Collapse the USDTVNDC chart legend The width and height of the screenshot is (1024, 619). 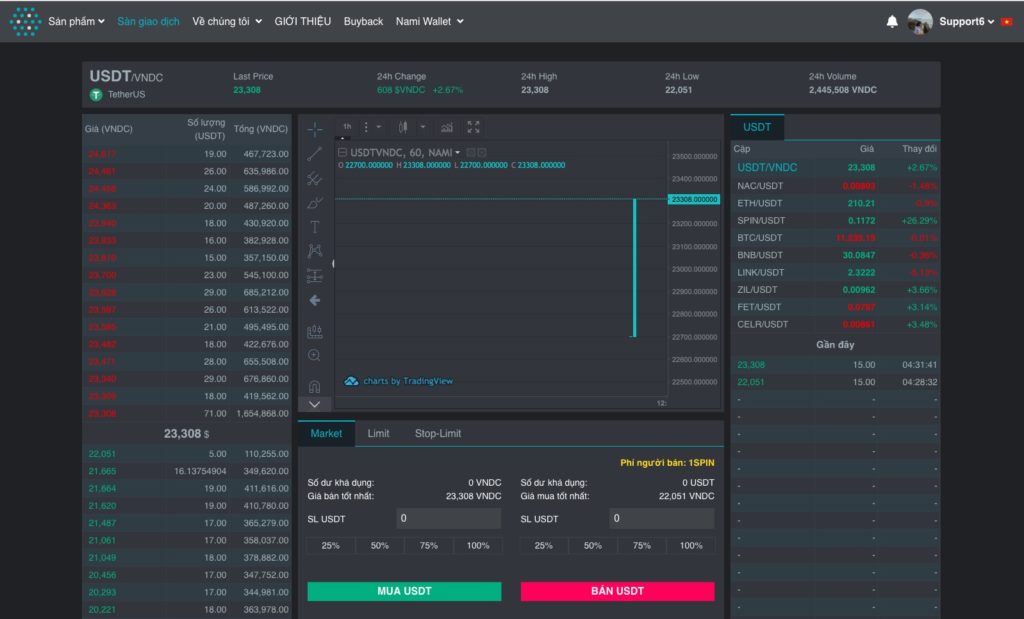coord(342,152)
